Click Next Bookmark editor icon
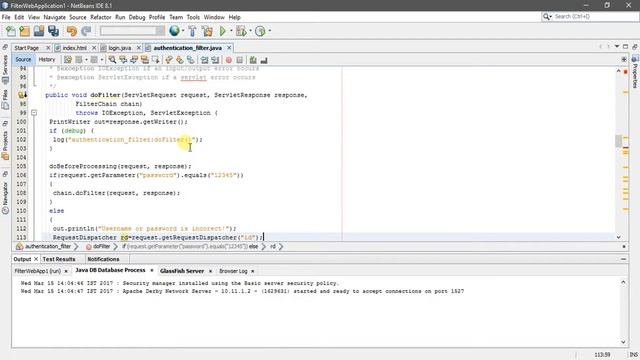640x360 pixels. click(x=180, y=60)
